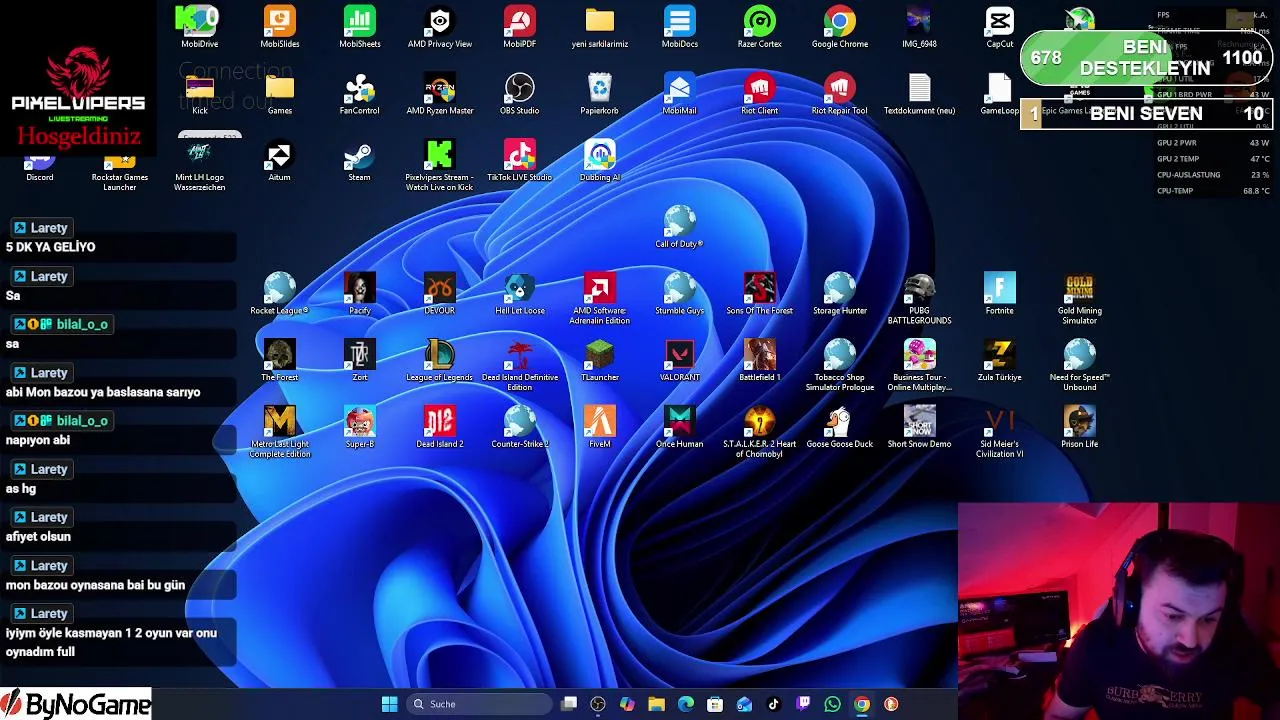Open Twitch from the taskbar
The height and width of the screenshot is (720, 1280).
[x=803, y=704]
